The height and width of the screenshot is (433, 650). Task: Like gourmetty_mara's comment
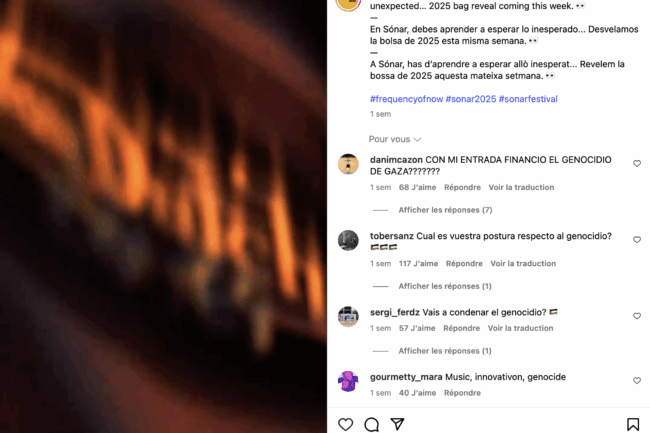click(637, 381)
